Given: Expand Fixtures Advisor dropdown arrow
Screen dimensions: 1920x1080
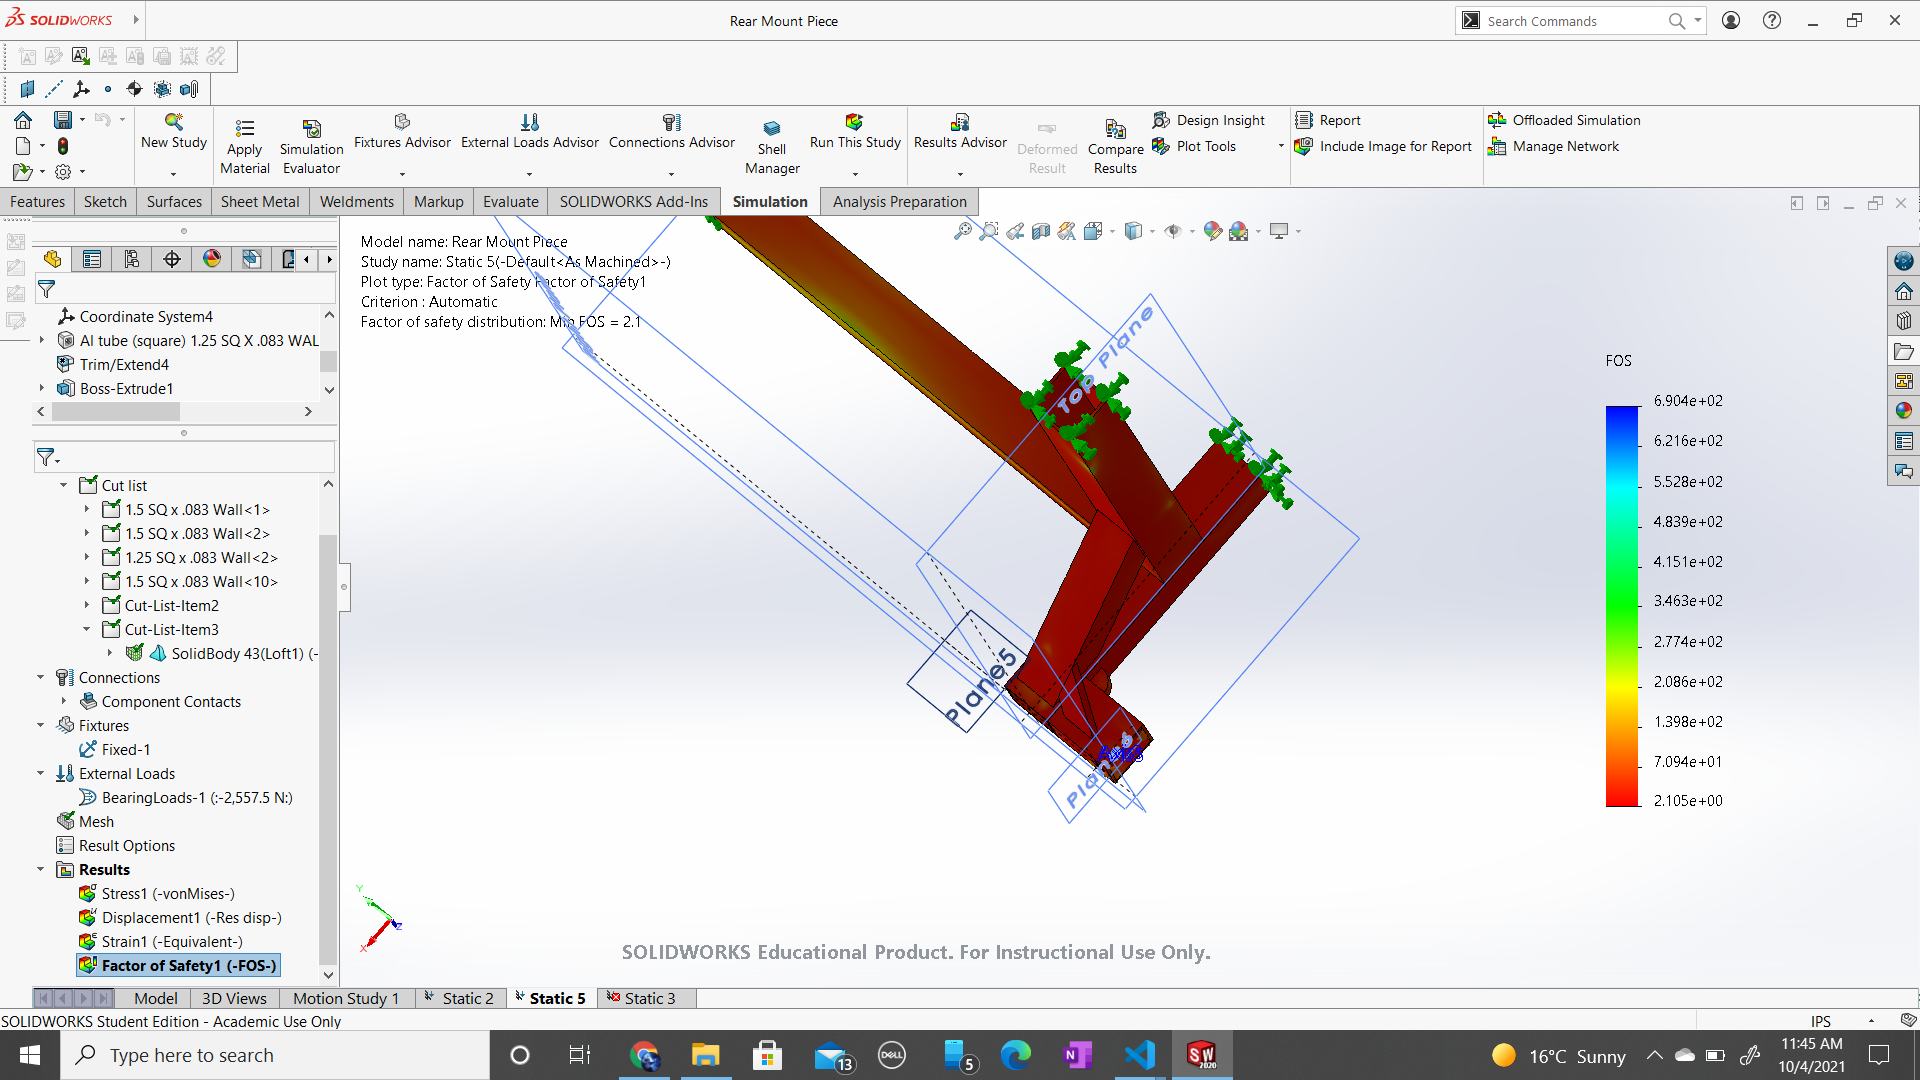Looking at the screenshot, I should pos(402,174).
